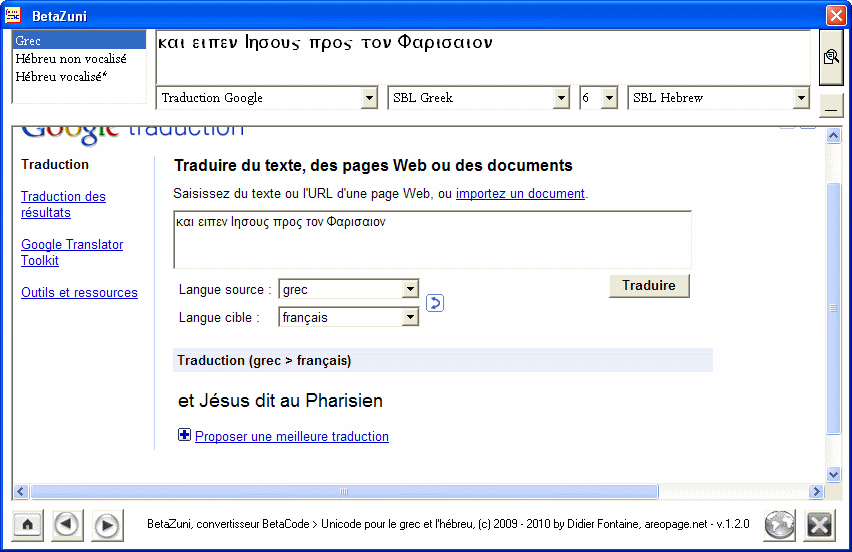Screen dimensions: 852x552
Task: Click the Traduire button
Action: 649,285
